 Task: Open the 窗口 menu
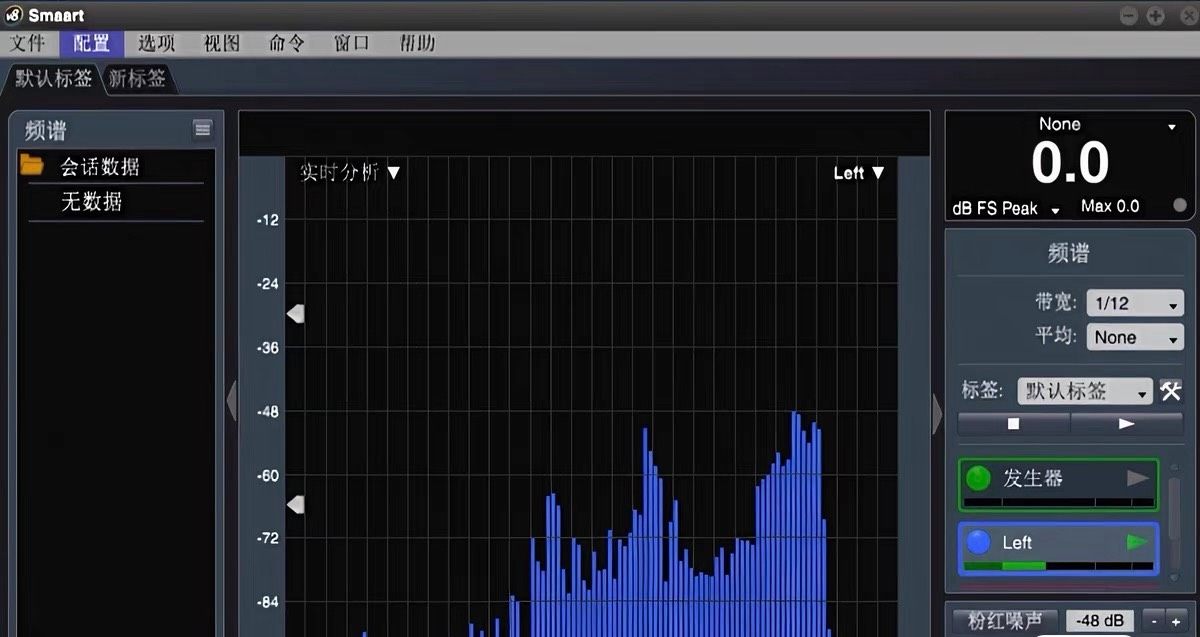coord(351,43)
